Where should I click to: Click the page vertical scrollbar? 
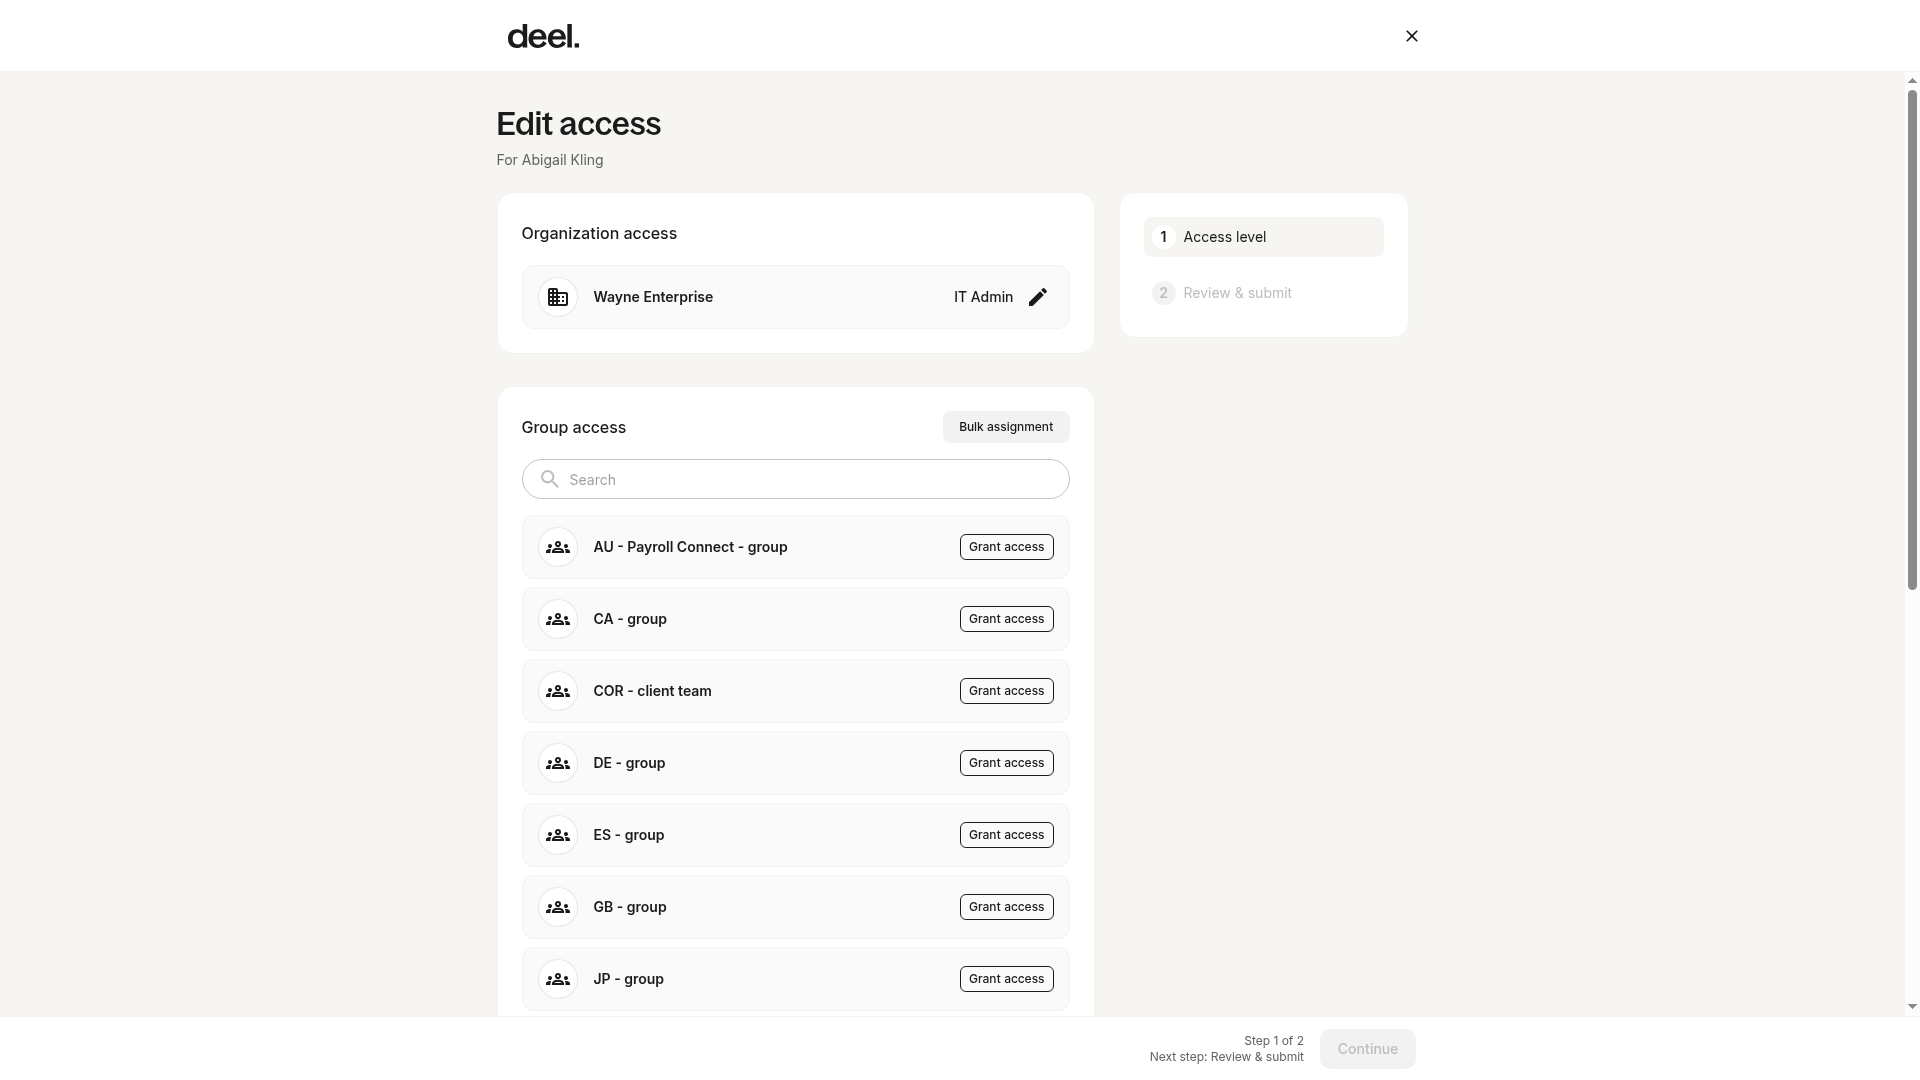pyautogui.click(x=1912, y=340)
